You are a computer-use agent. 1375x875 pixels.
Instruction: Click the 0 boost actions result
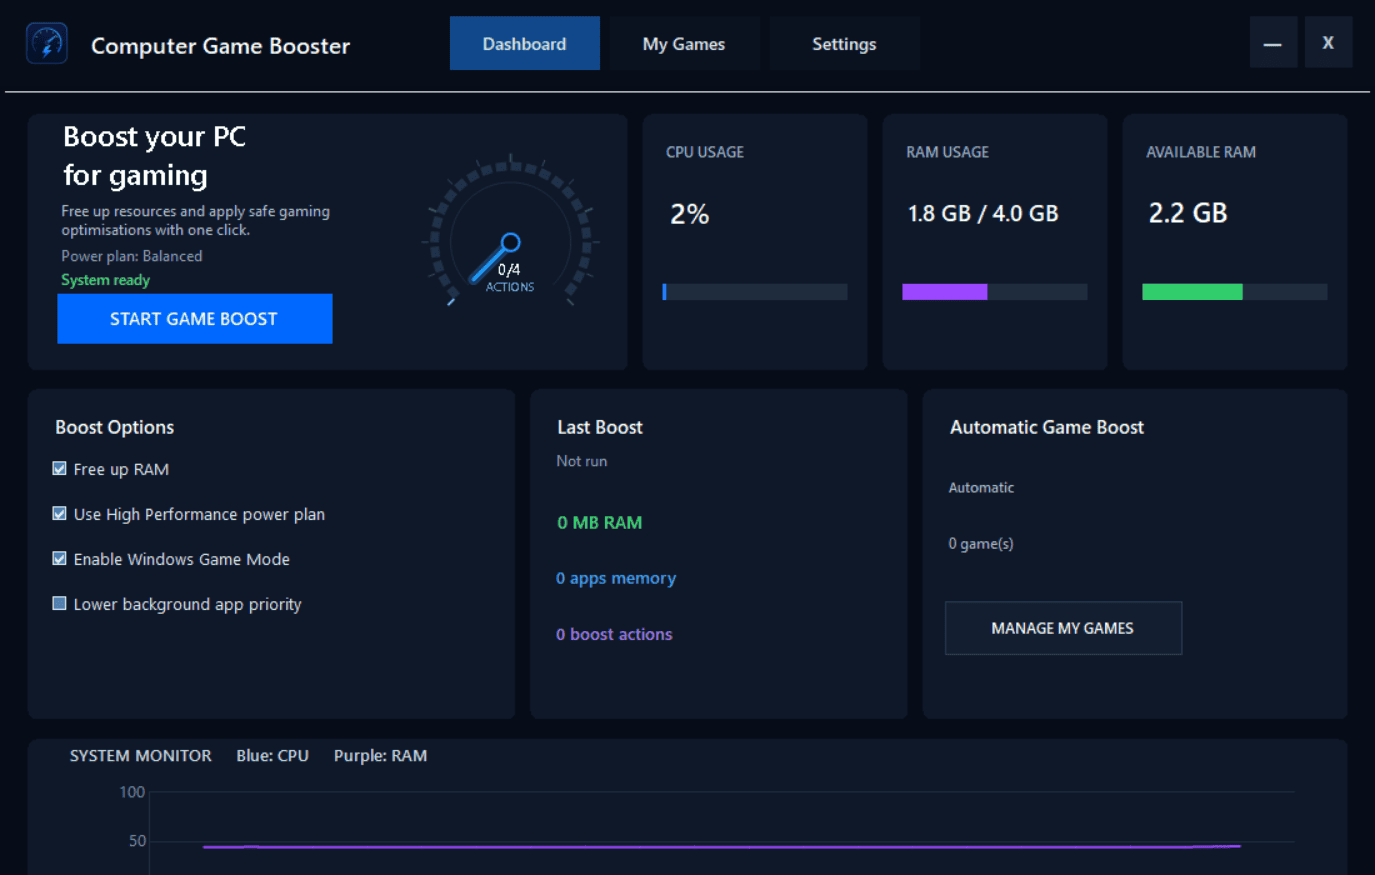(x=614, y=634)
